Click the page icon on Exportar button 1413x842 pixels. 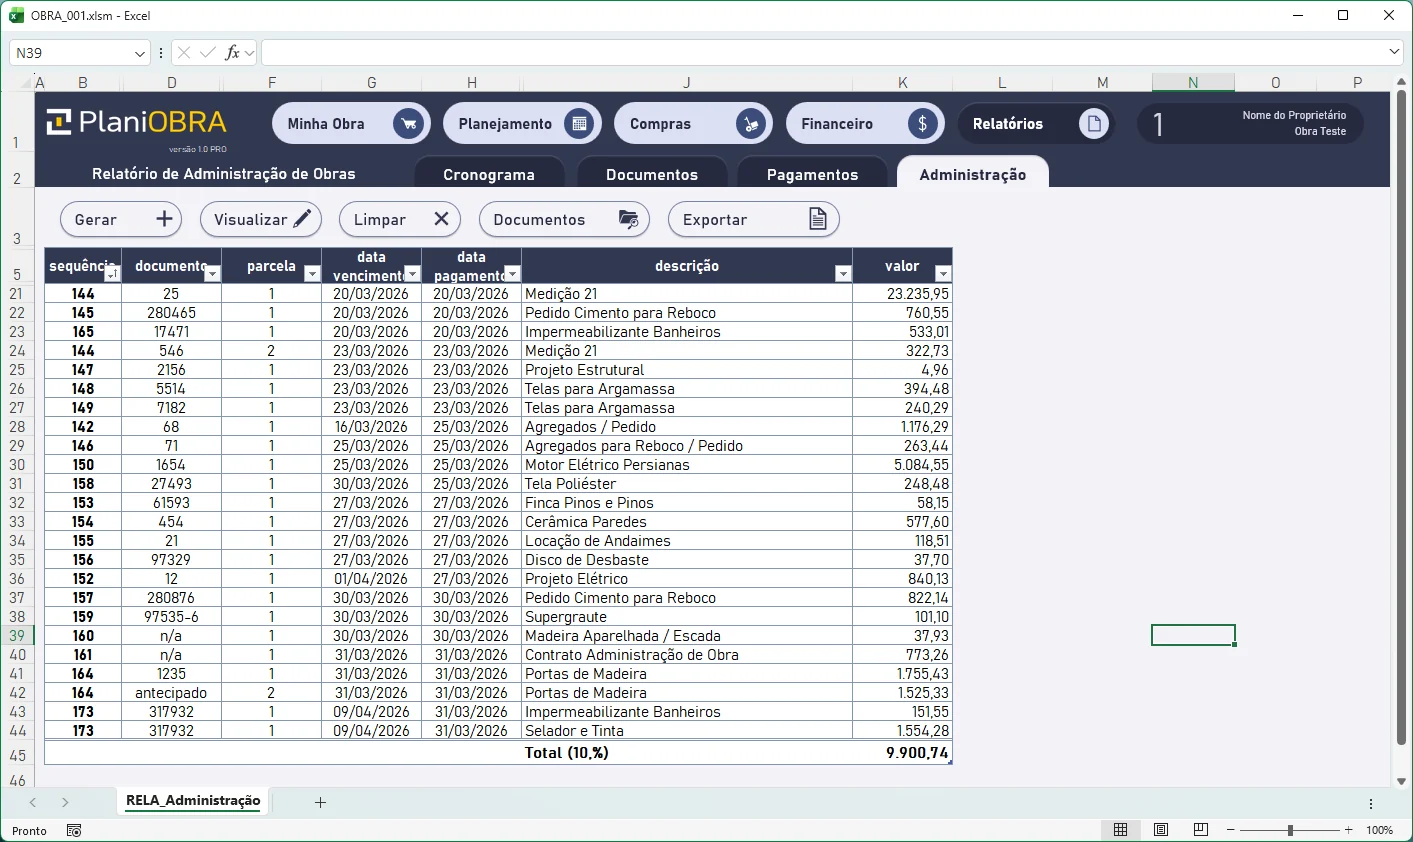(x=818, y=219)
